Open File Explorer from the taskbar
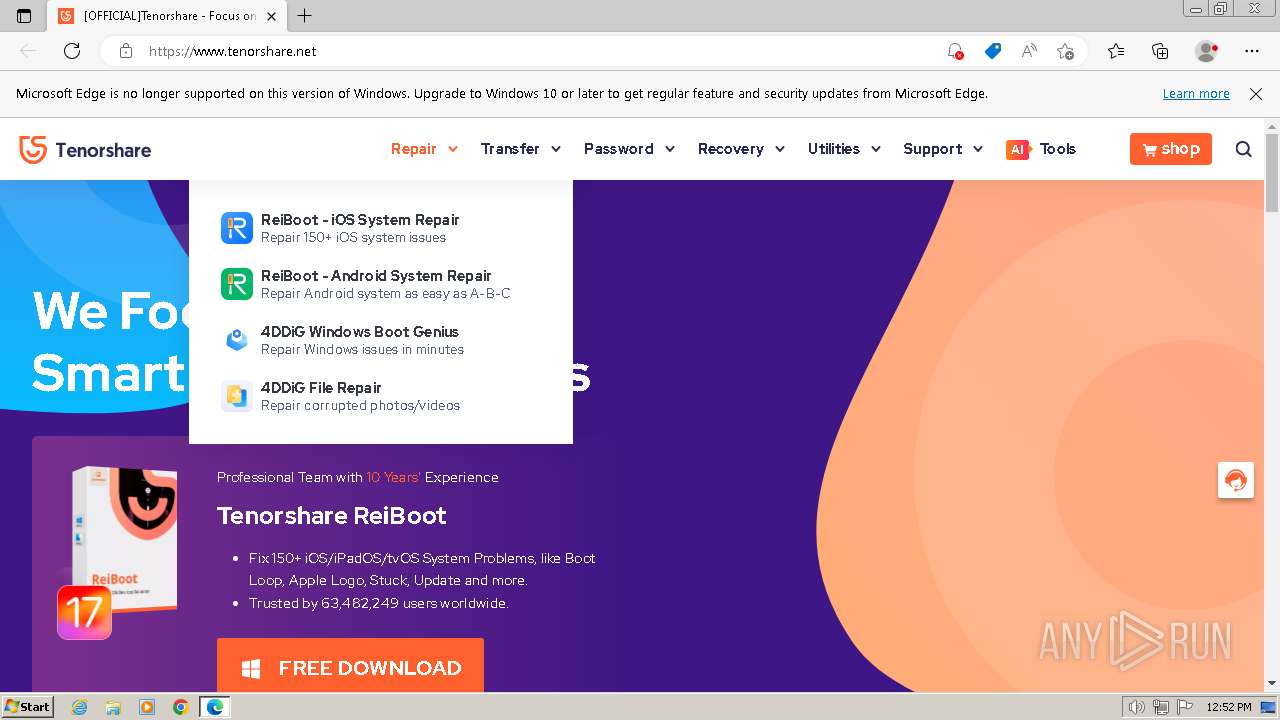The image size is (1280, 720). pos(113,707)
